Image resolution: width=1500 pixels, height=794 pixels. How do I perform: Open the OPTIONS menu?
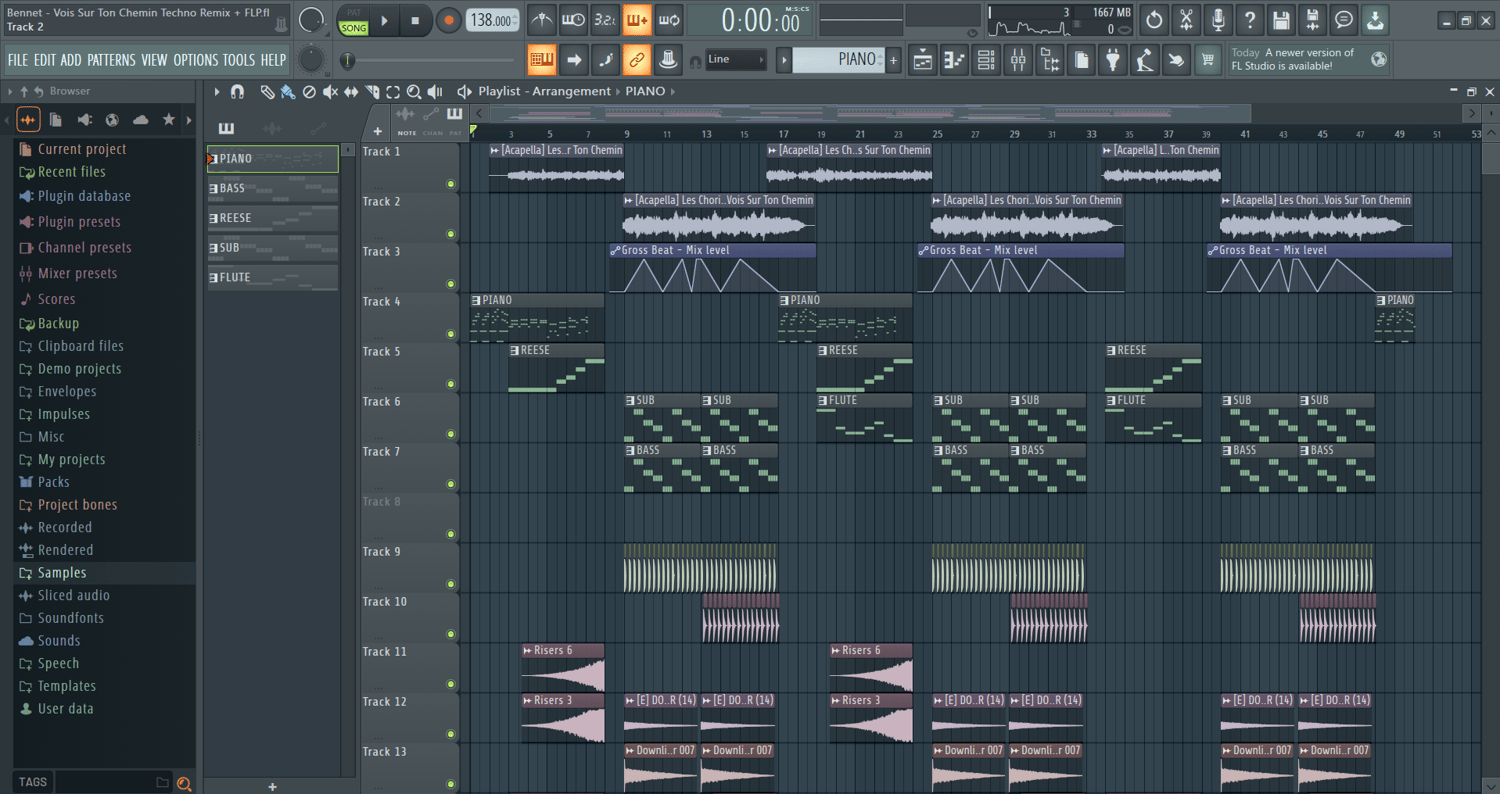click(x=195, y=60)
